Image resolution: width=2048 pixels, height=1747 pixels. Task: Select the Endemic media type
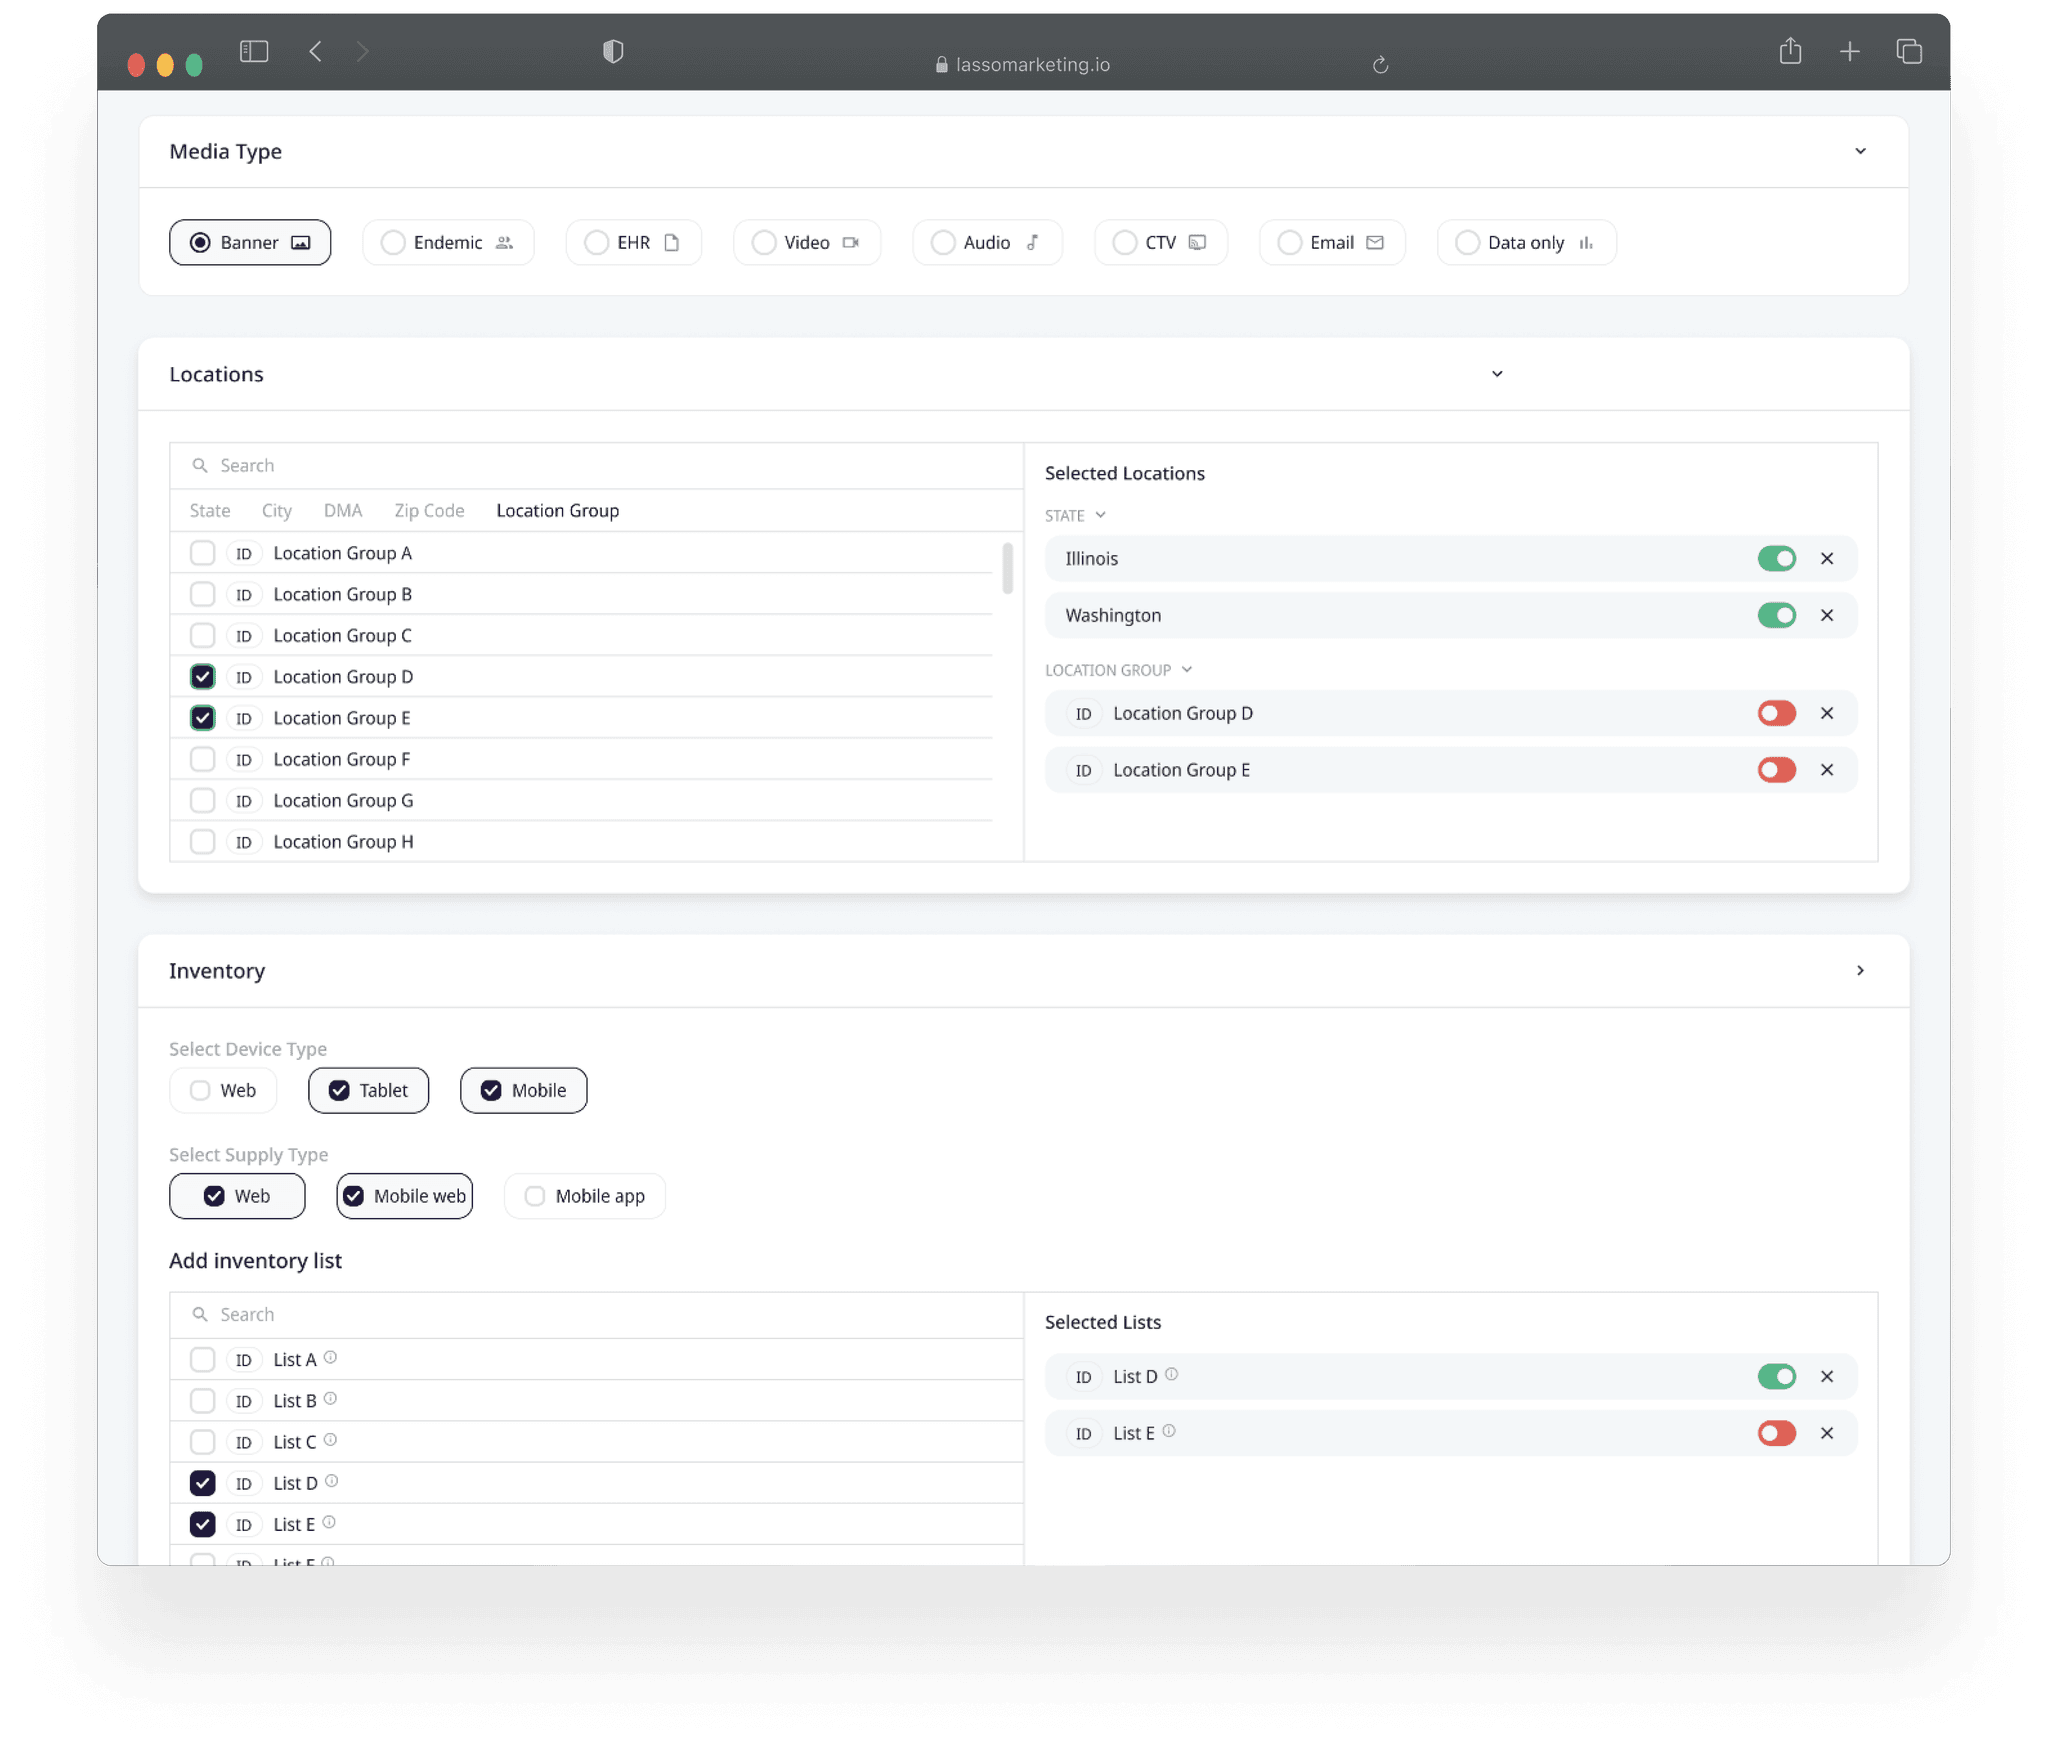point(448,242)
